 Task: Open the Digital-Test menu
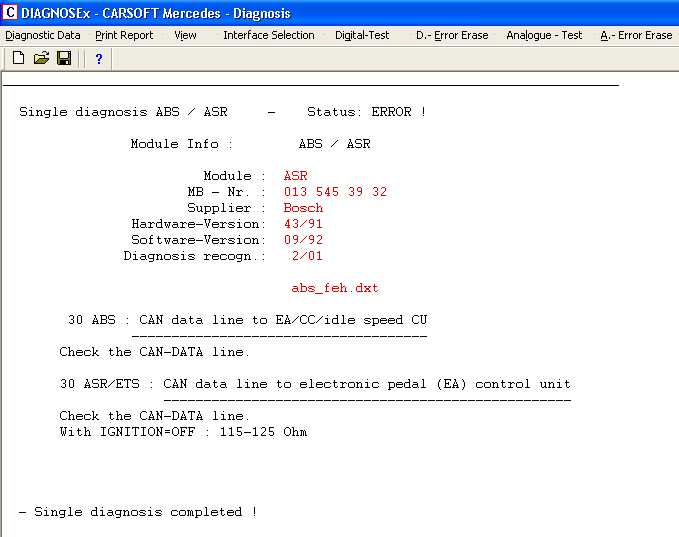(364, 35)
